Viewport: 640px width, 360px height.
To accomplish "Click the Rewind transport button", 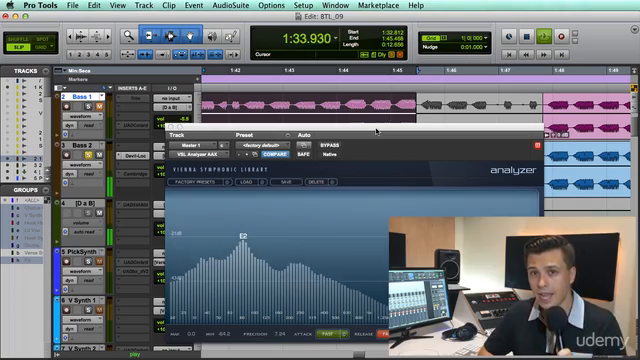I will click(x=527, y=54).
